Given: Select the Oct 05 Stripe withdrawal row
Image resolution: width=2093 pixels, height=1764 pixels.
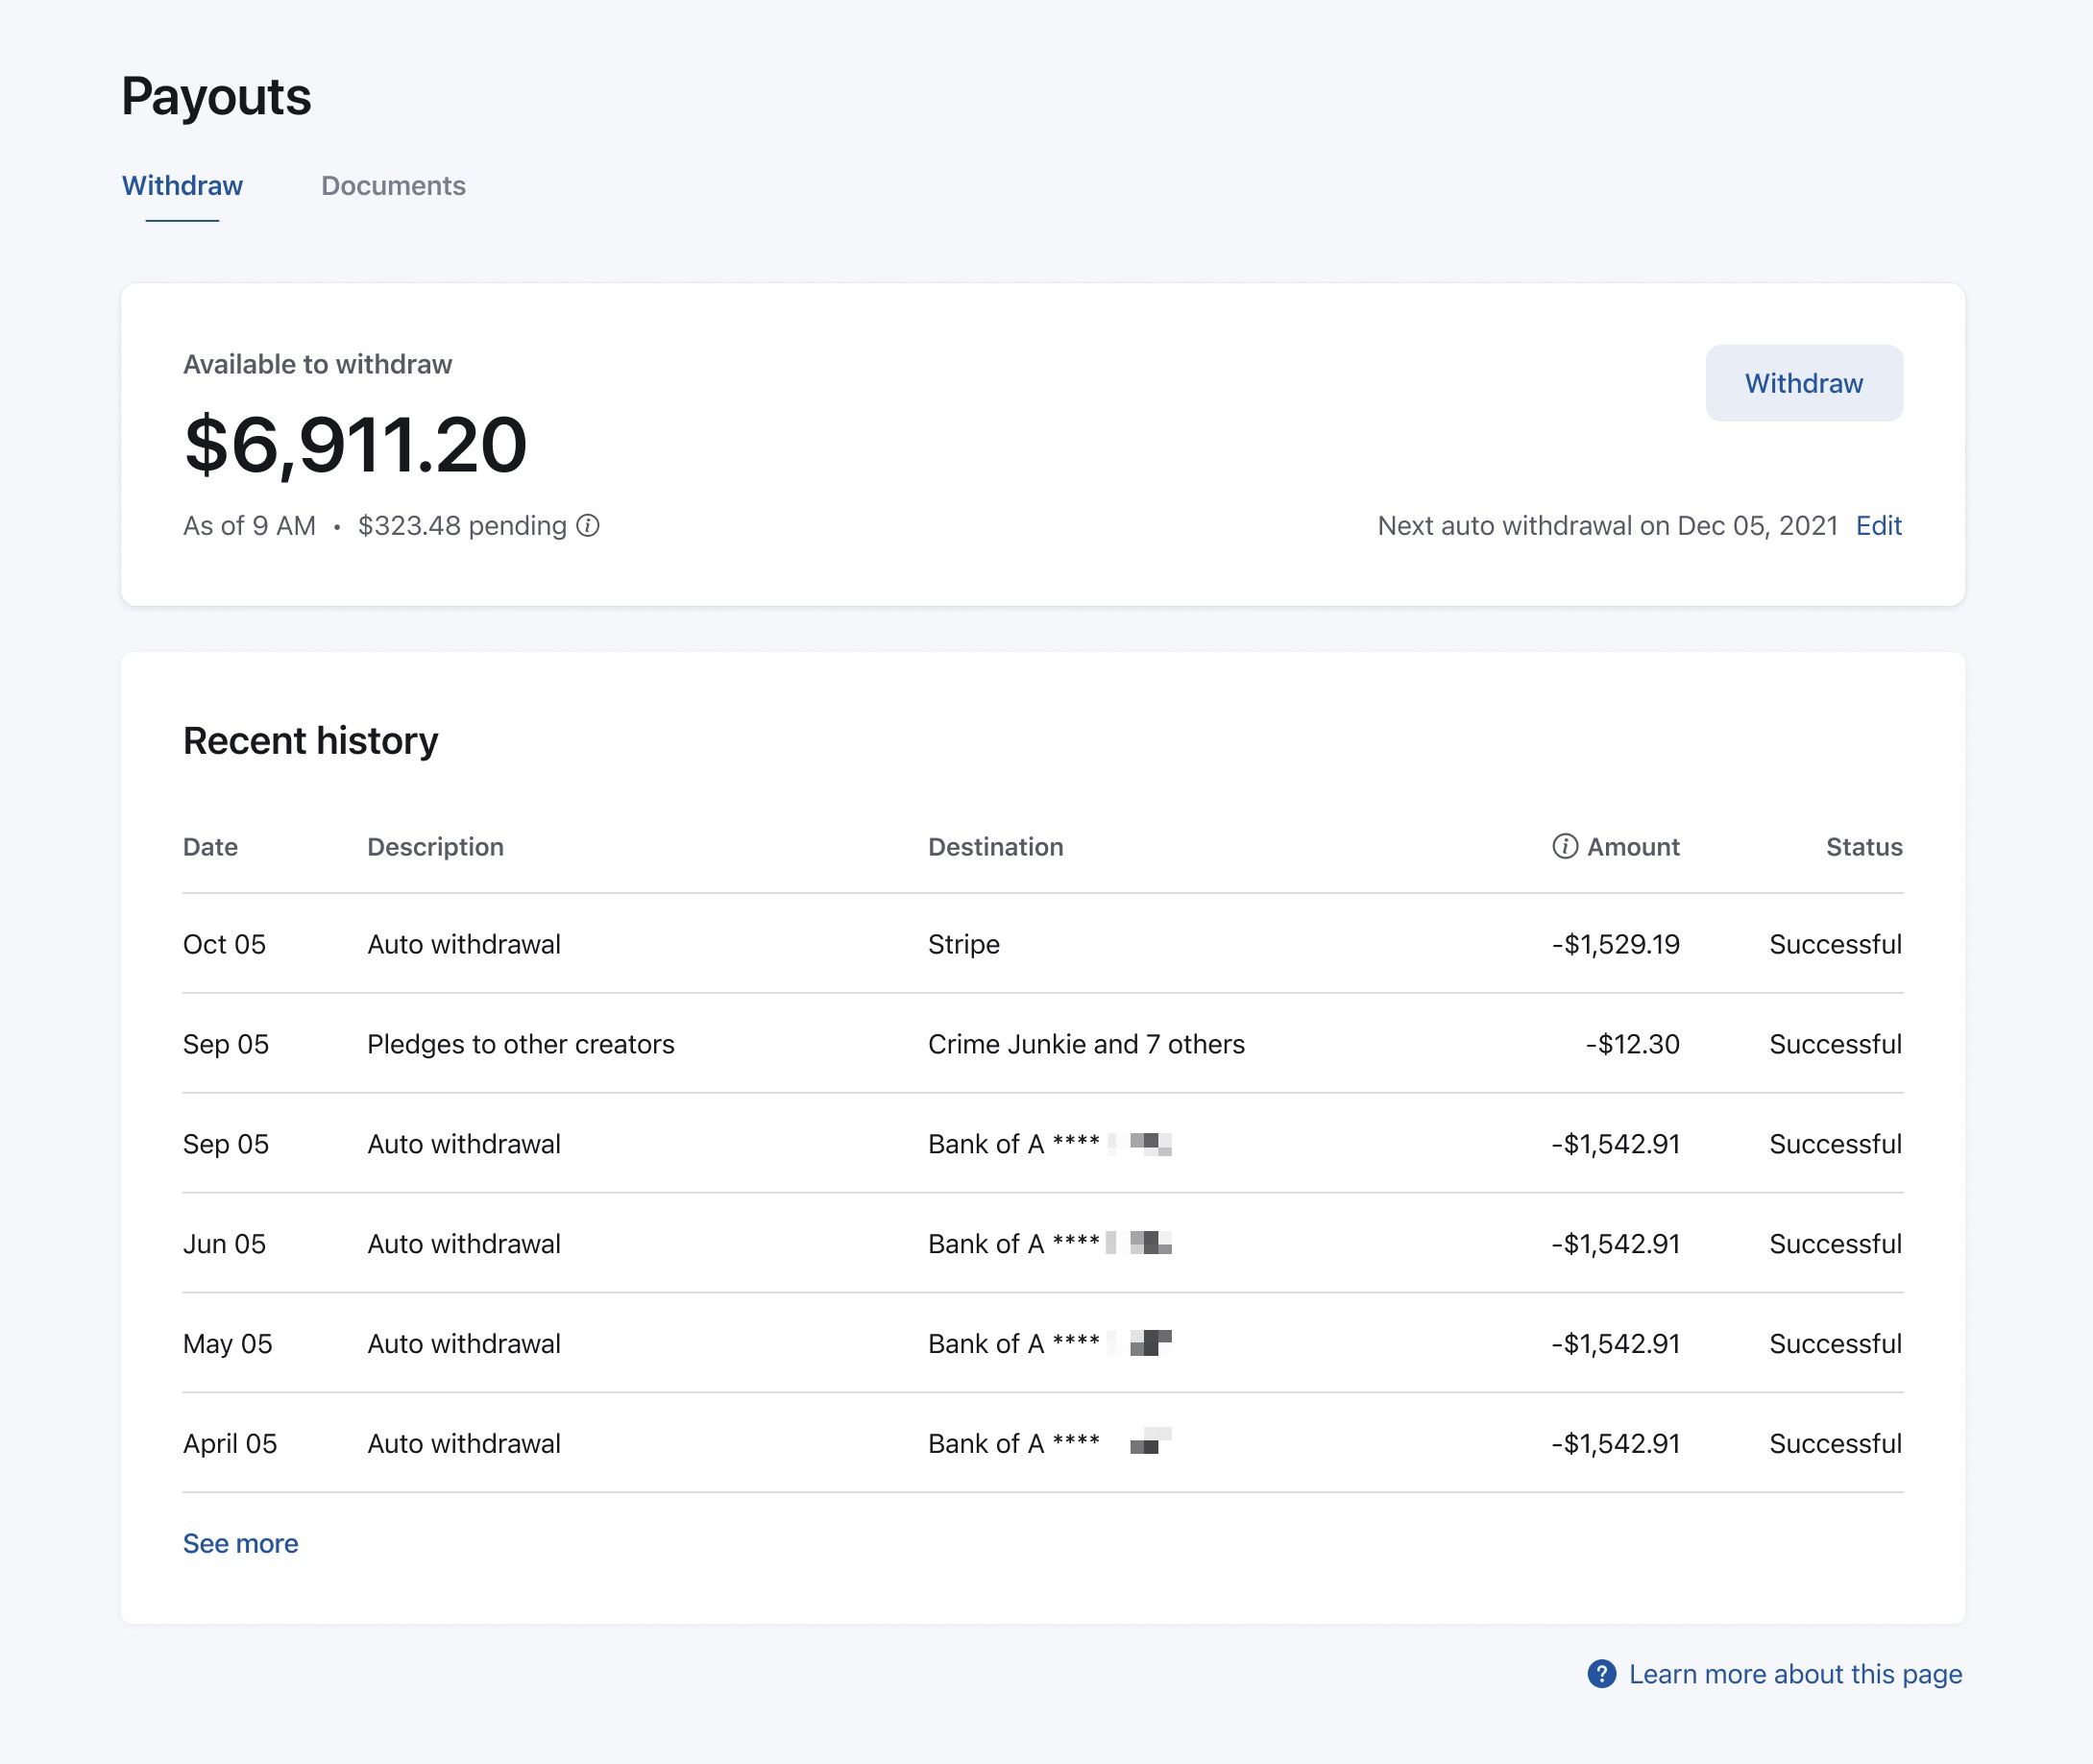Looking at the screenshot, I should [x=1041, y=944].
